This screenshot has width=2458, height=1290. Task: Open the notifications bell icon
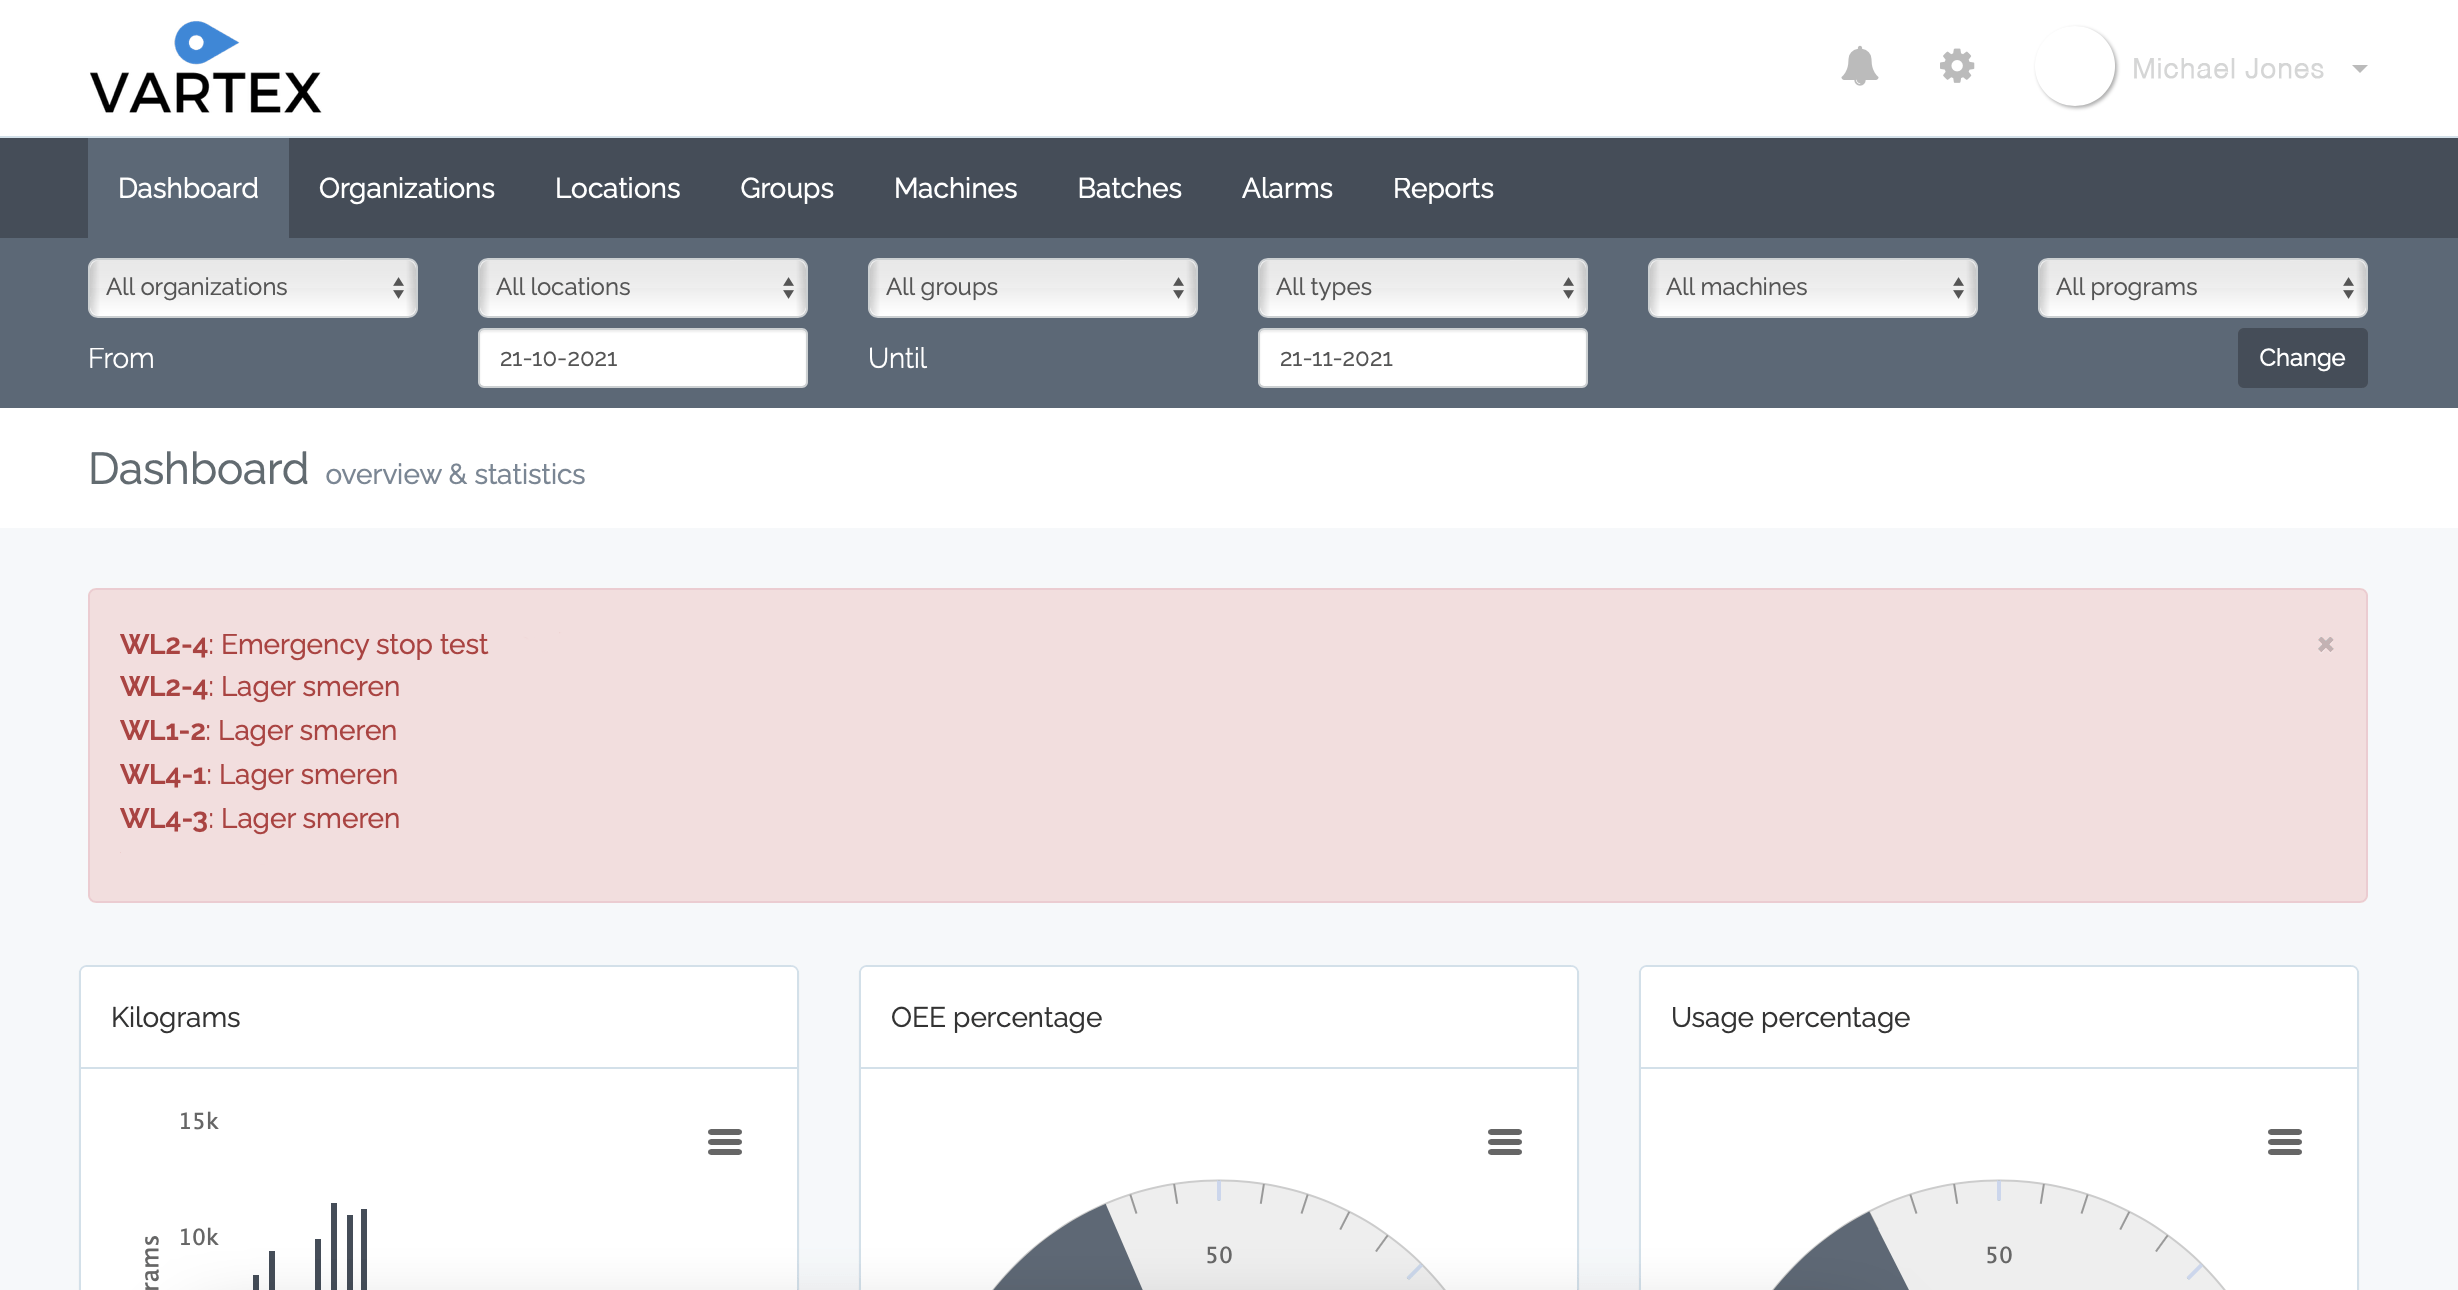pyautogui.click(x=1859, y=67)
